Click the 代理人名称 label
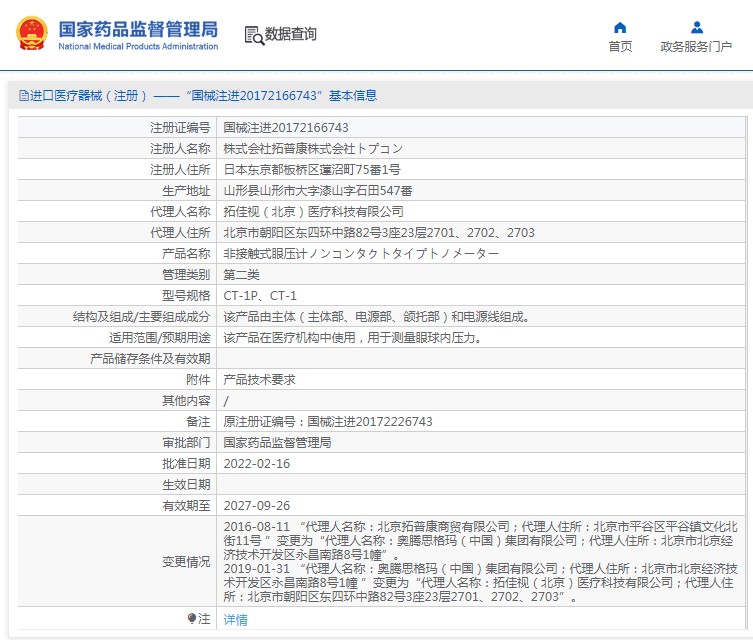Image resolution: width=753 pixels, height=640 pixels. 180,212
